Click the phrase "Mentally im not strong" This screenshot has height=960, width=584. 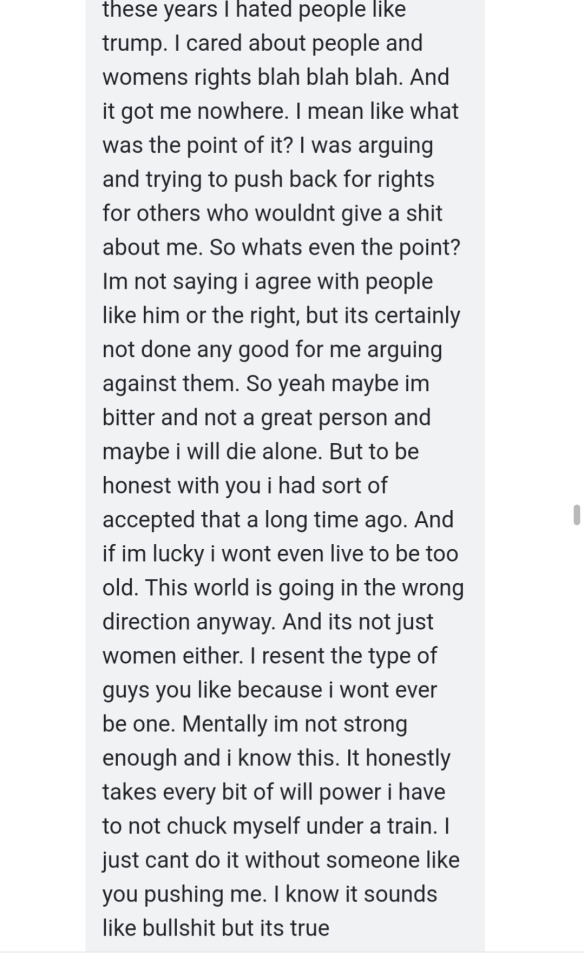pyautogui.click(x=294, y=724)
